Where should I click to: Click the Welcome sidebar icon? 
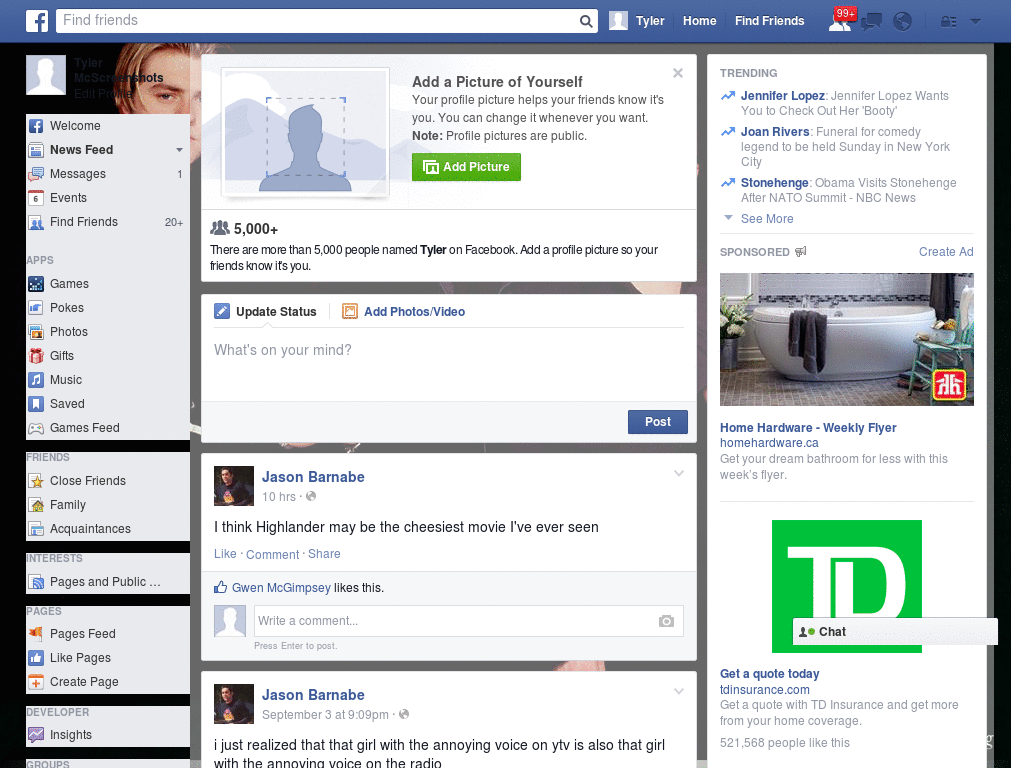[x=37, y=126]
